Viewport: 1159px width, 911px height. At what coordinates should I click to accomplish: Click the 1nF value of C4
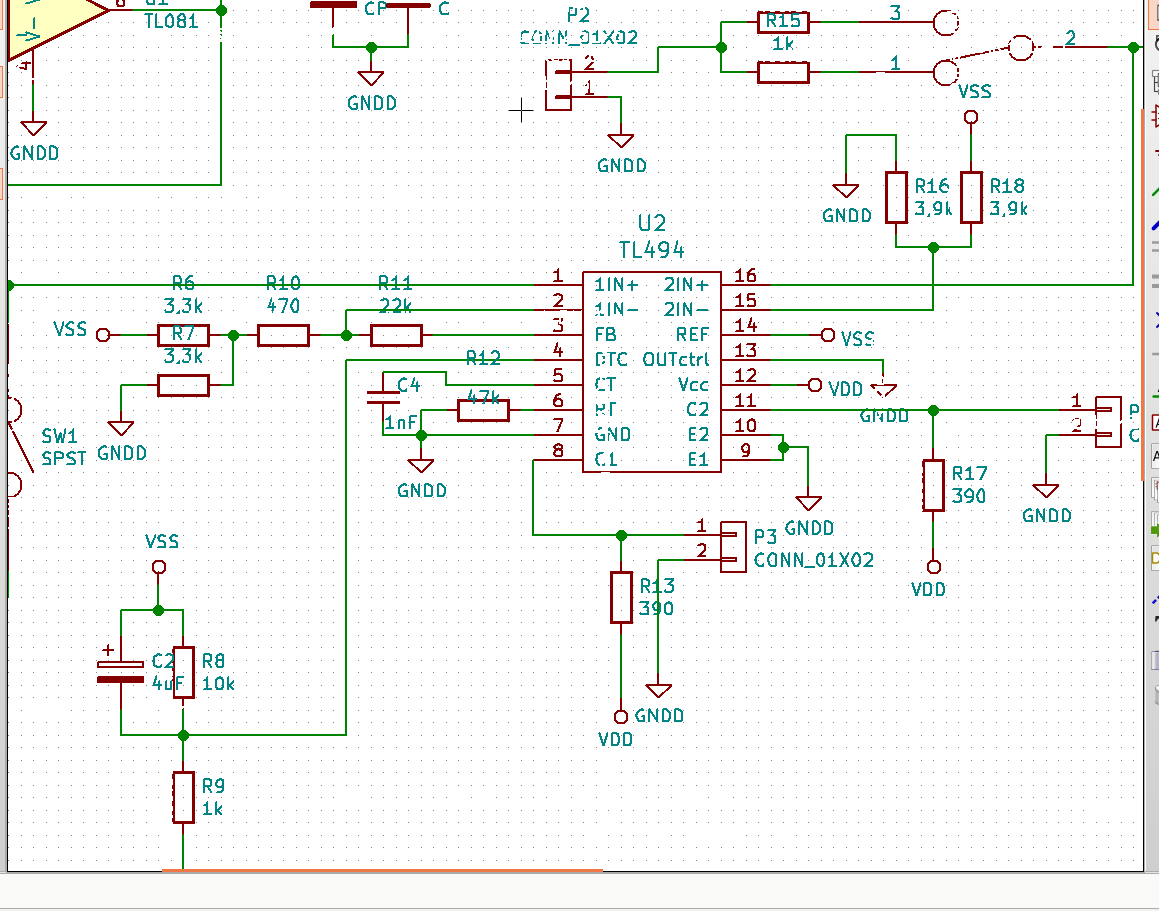point(400,422)
